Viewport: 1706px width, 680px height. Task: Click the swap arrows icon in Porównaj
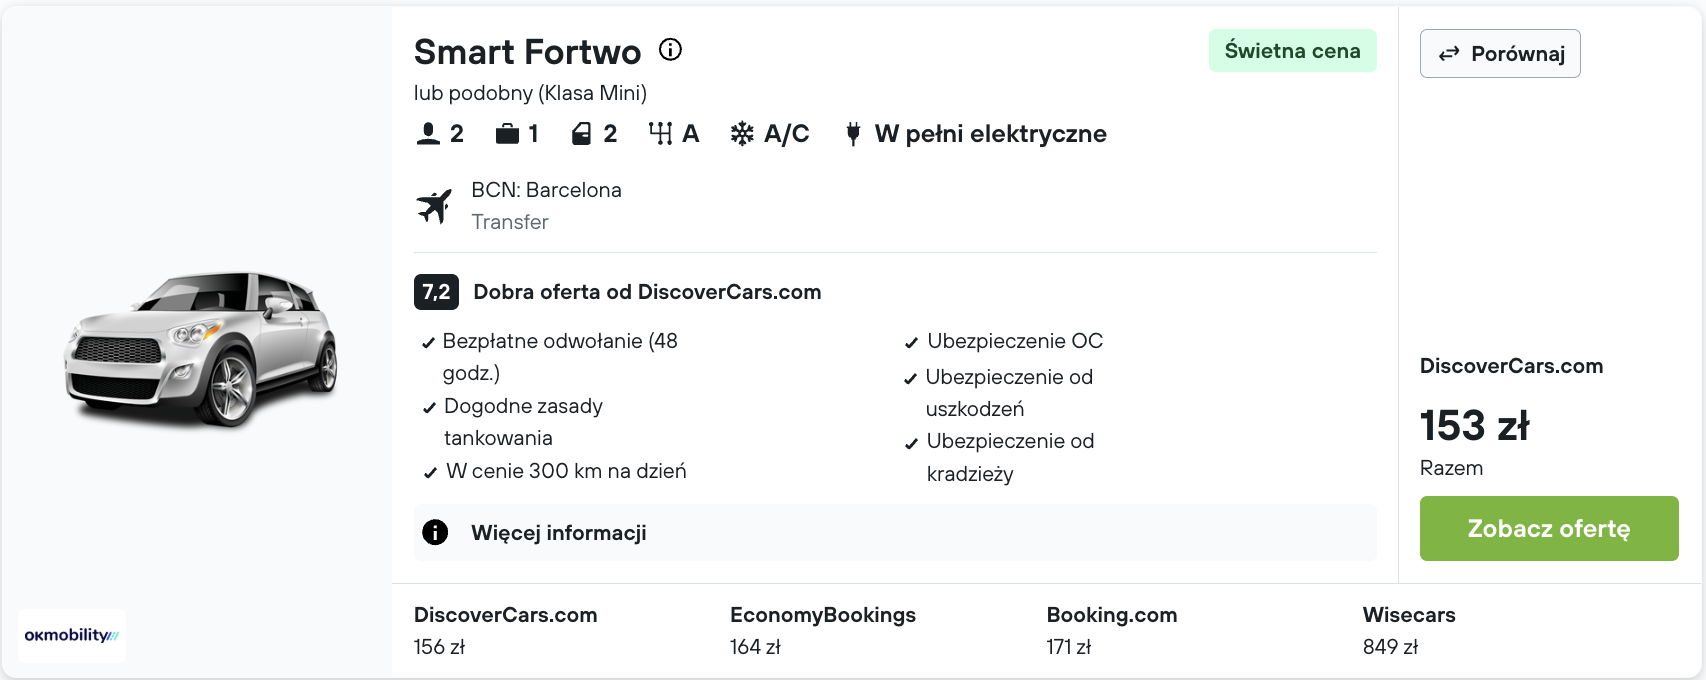pyautogui.click(x=1449, y=54)
